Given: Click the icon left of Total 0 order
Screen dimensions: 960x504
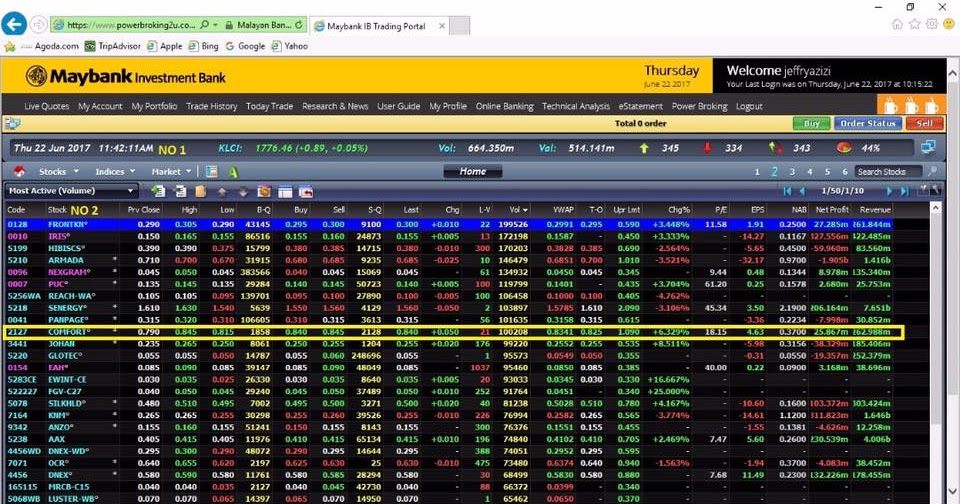Looking at the screenshot, I should [x=12, y=123].
